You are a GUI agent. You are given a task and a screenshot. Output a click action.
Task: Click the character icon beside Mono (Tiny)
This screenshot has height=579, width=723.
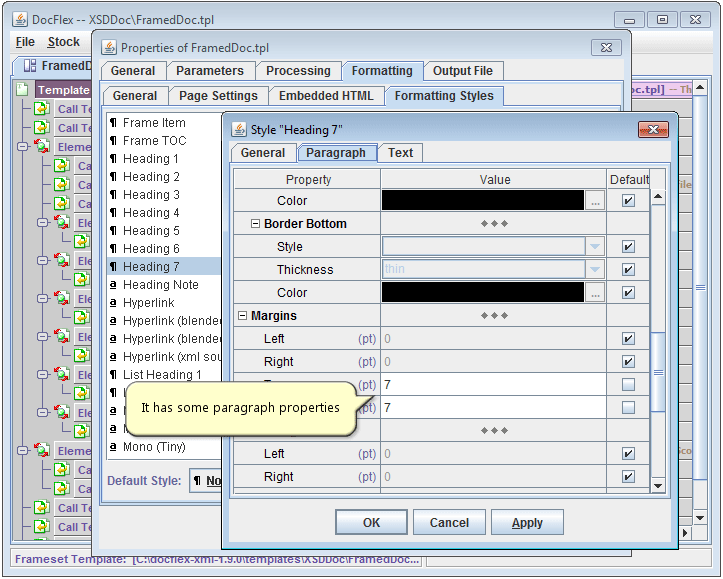click(113, 447)
